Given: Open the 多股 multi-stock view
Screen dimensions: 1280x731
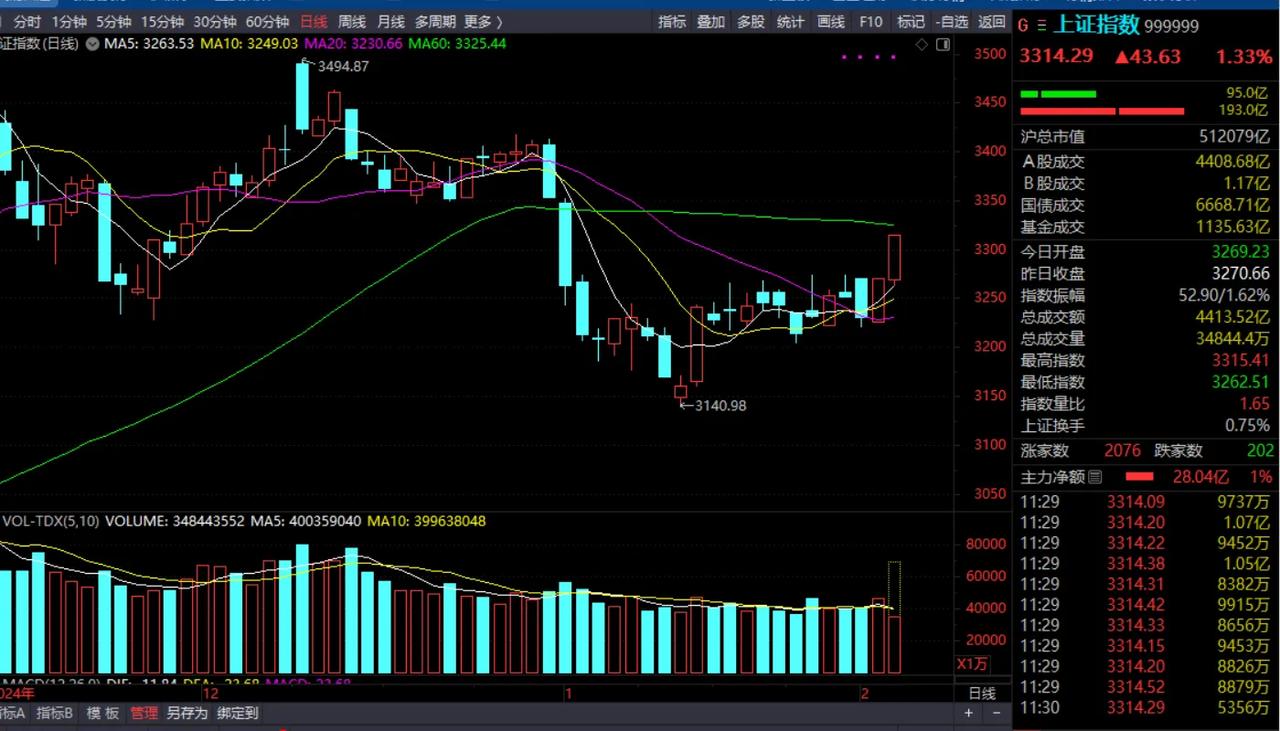Looking at the screenshot, I should (x=751, y=21).
